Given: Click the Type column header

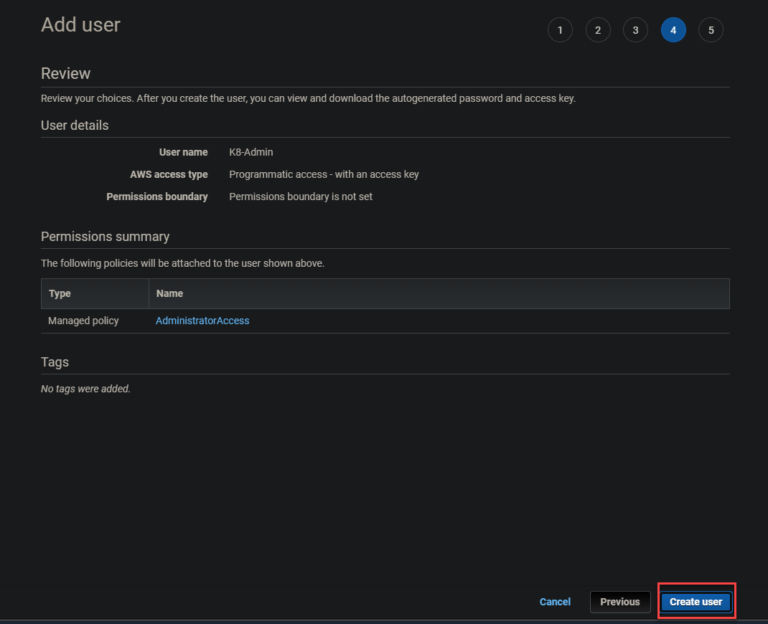Looking at the screenshot, I should (x=60, y=294).
